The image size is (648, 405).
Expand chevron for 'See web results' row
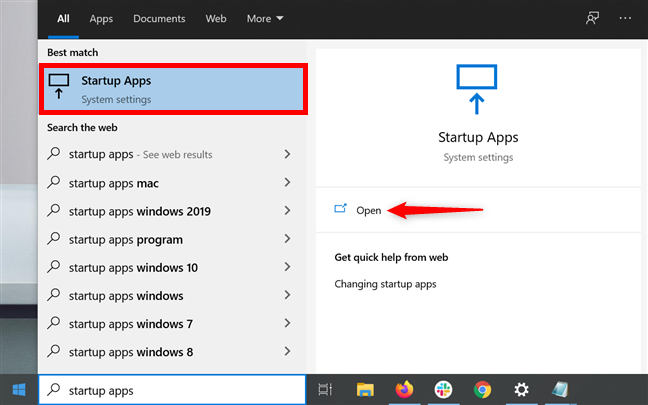(287, 154)
